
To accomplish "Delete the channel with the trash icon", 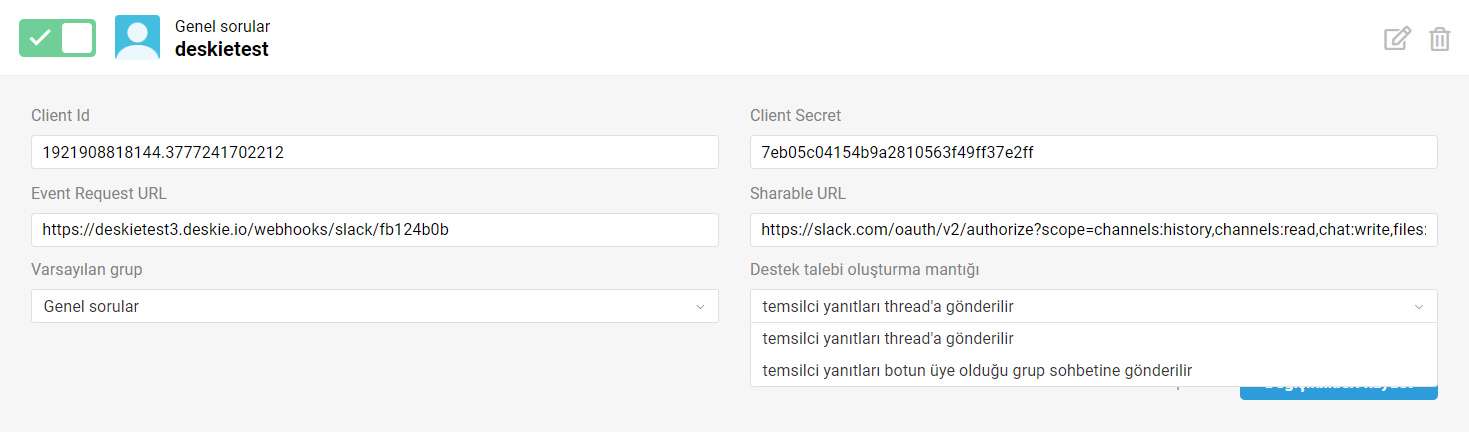I will [x=1440, y=39].
